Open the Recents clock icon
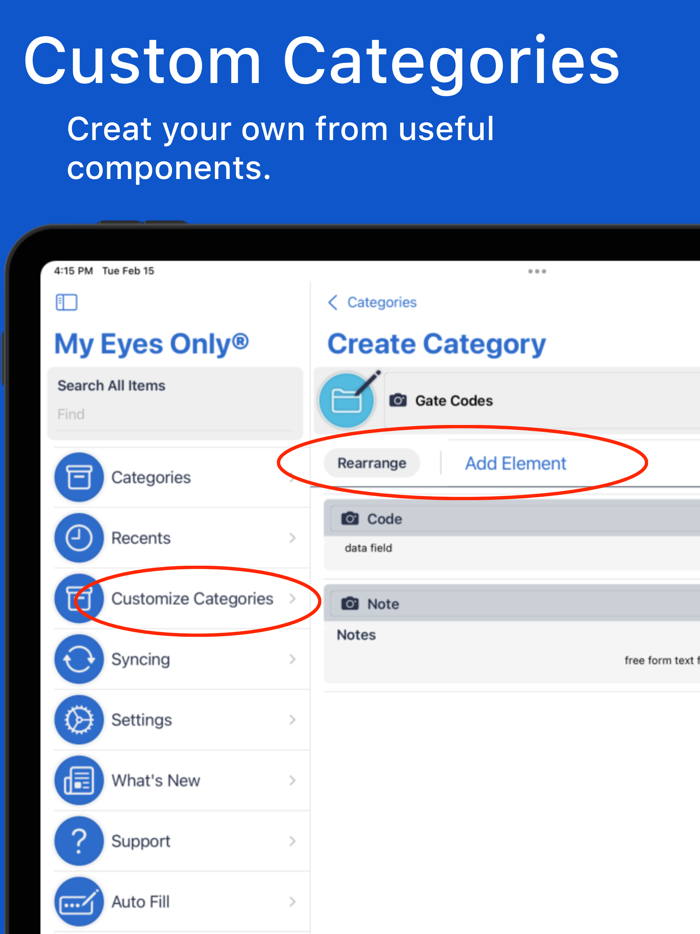Viewport: 700px width, 934px height. (x=79, y=538)
